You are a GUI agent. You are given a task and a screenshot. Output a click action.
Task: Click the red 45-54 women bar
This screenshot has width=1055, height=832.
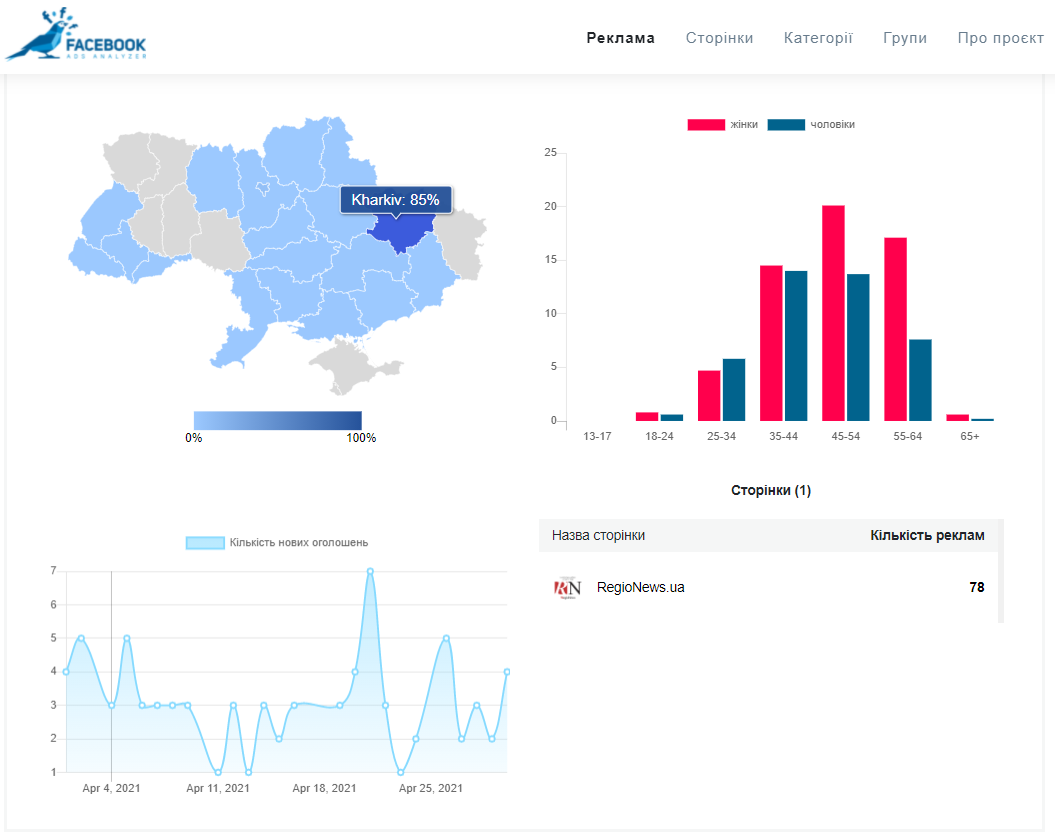point(833,313)
